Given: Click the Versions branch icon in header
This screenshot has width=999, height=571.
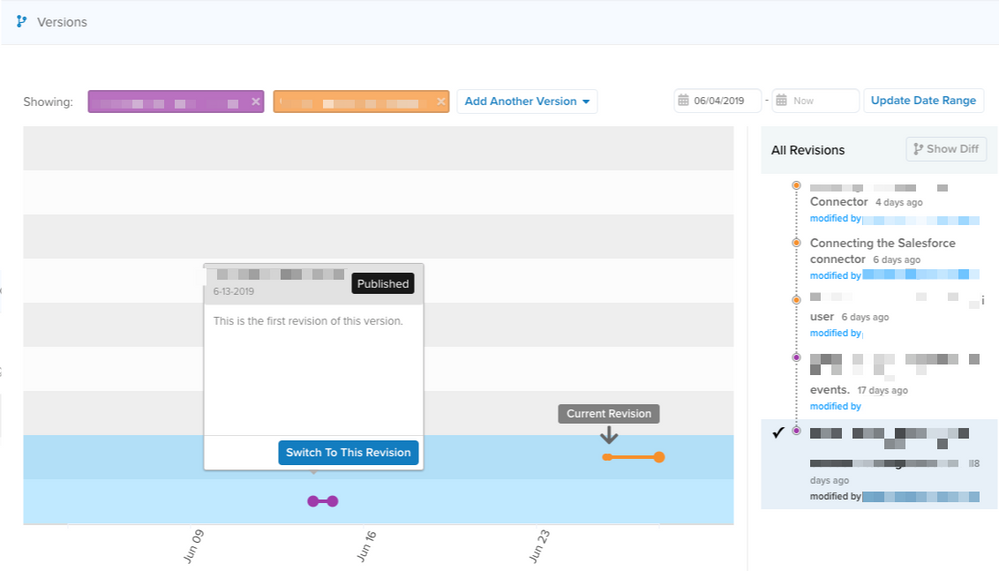Looking at the screenshot, I should point(22,21).
